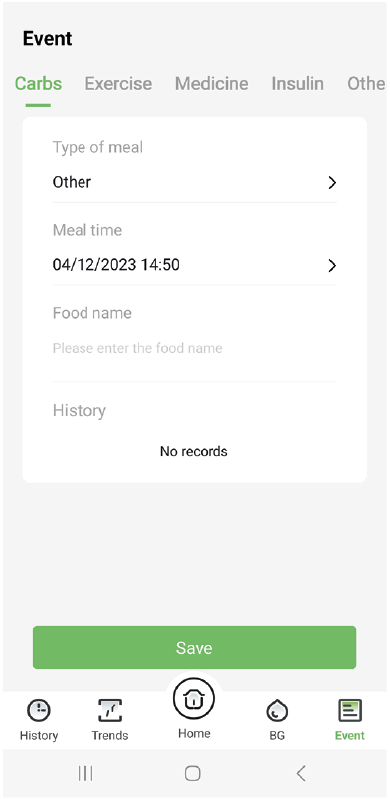The image size is (390, 799).
Task: Tap Android recent apps icon
Action: point(85,774)
